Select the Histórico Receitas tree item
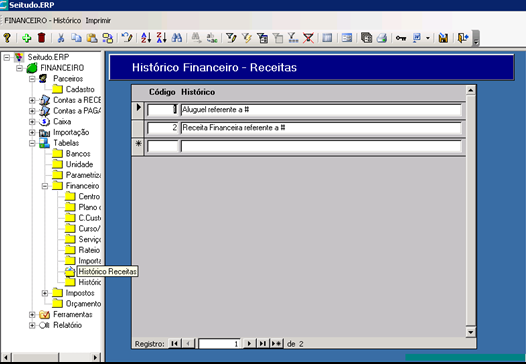 (107, 271)
